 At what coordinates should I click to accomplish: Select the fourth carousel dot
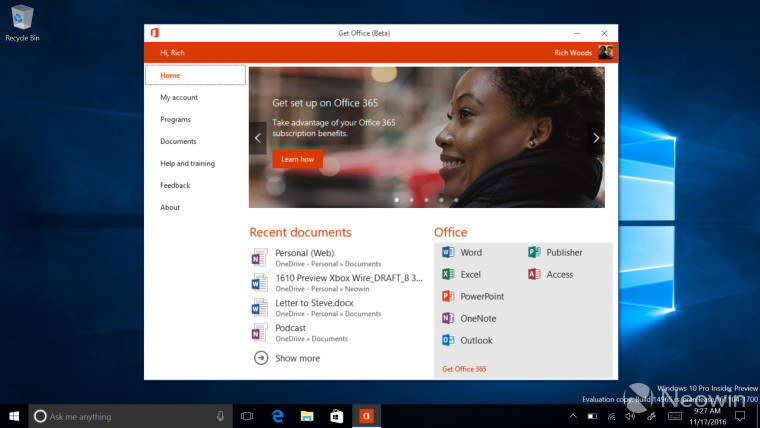click(441, 200)
